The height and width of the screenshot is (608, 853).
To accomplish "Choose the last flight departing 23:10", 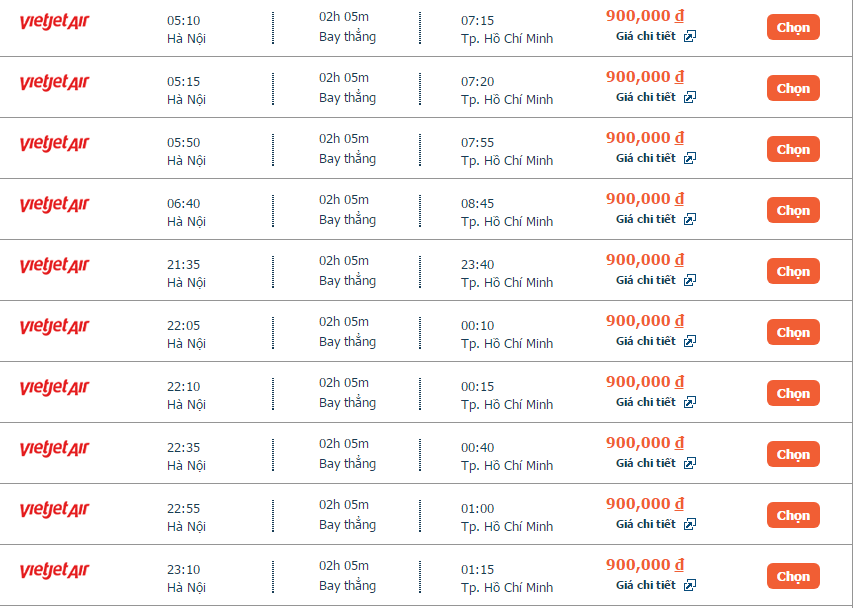I will pos(793,577).
